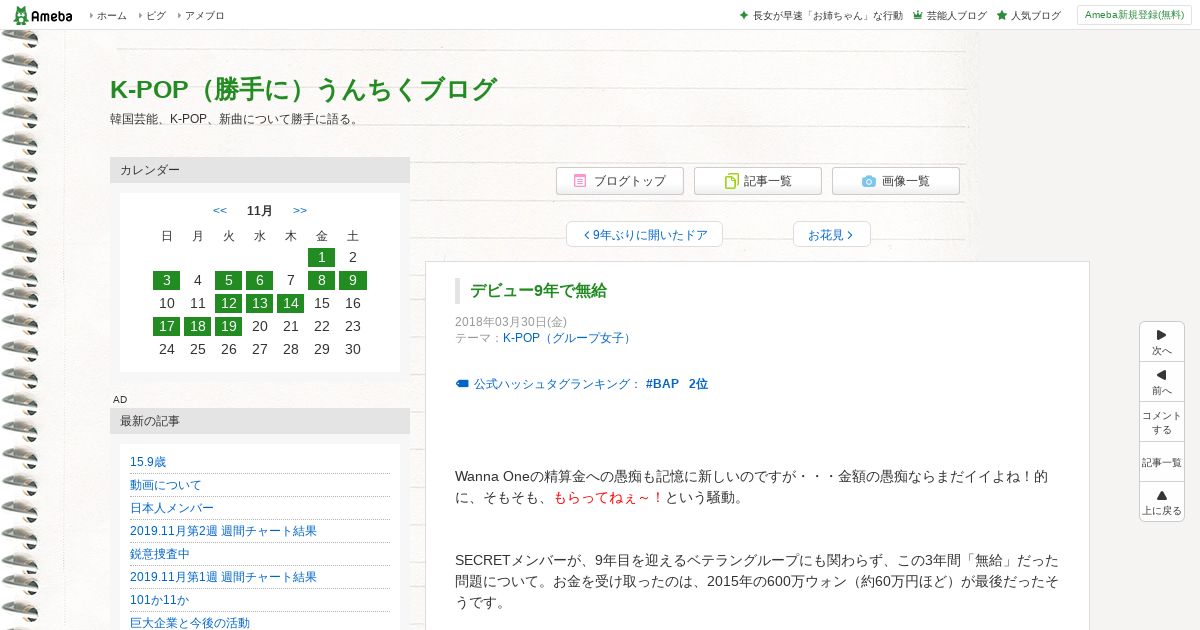Select November 13 in calendar
Viewport: 1200px width, 630px height.
coord(260,303)
